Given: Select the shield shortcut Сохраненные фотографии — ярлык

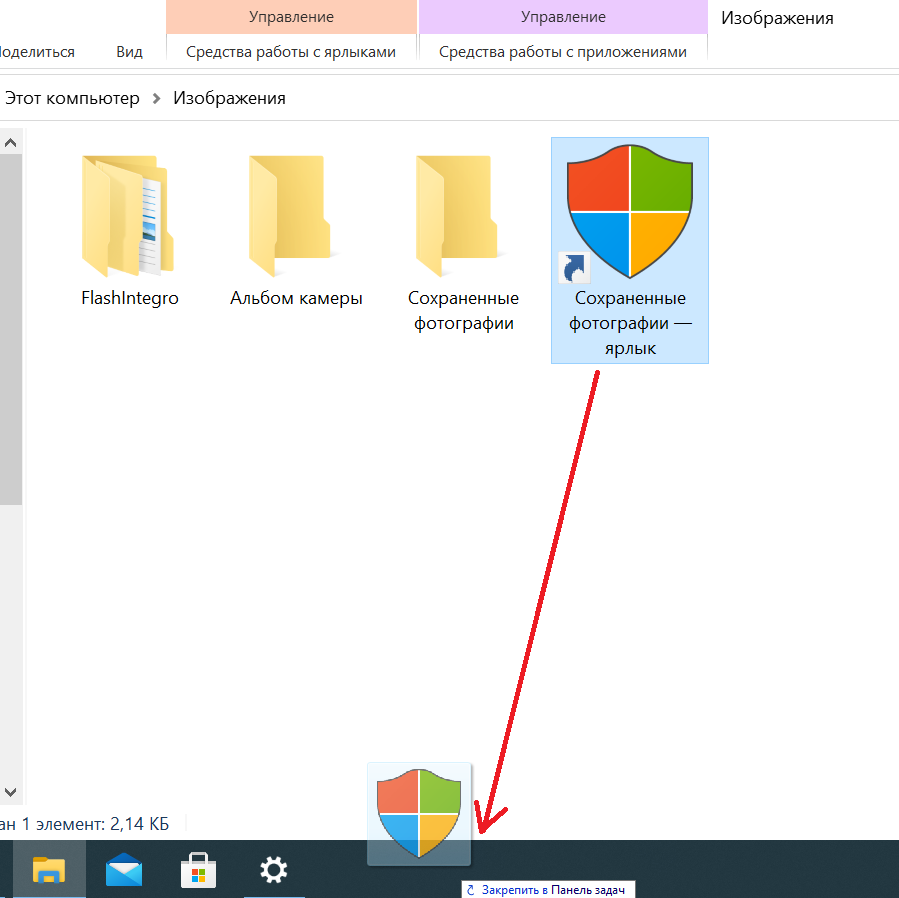Looking at the screenshot, I should [630, 250].
